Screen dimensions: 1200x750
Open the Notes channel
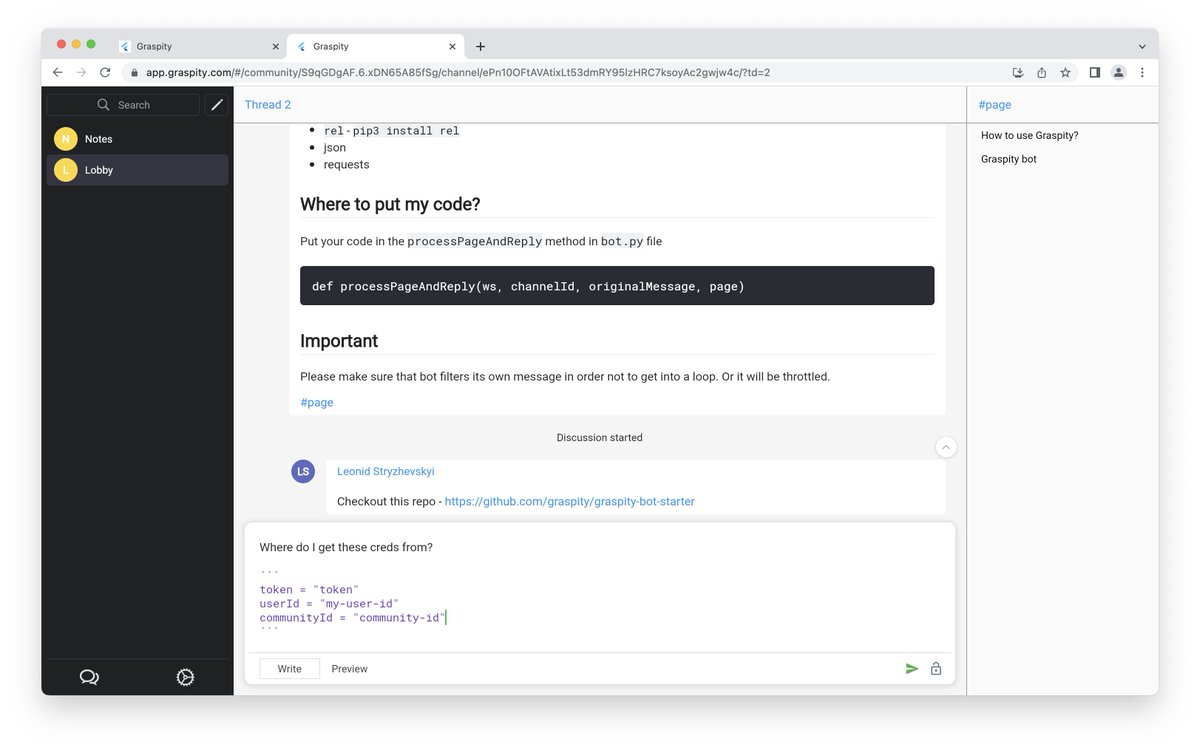point(137,139)
